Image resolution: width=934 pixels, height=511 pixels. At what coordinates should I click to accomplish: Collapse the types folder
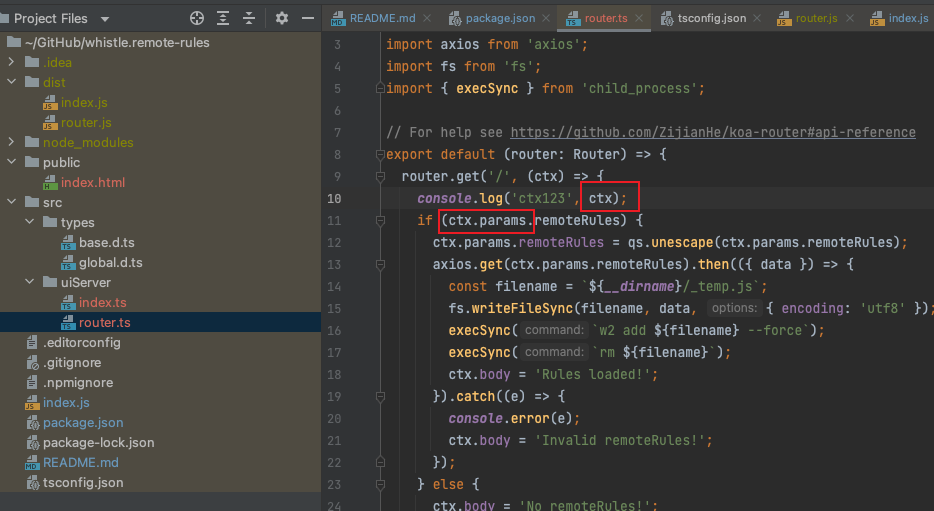click(x=30, y=222)
